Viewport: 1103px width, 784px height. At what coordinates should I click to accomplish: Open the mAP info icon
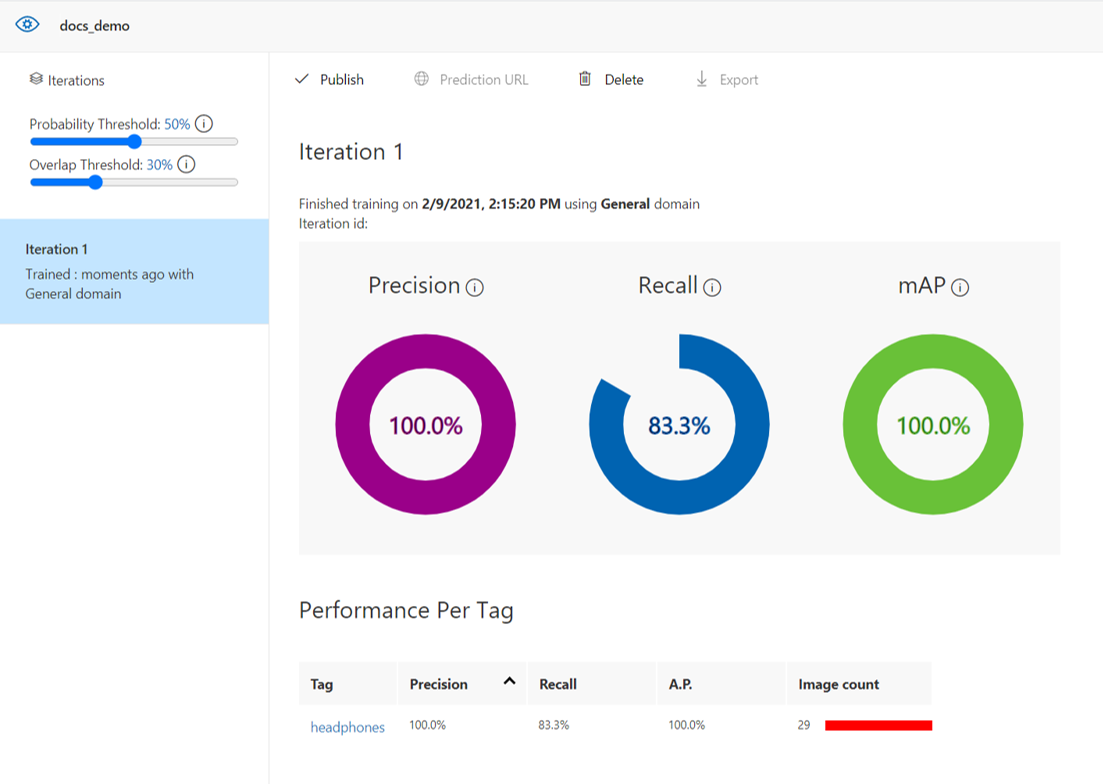(960, 288)
